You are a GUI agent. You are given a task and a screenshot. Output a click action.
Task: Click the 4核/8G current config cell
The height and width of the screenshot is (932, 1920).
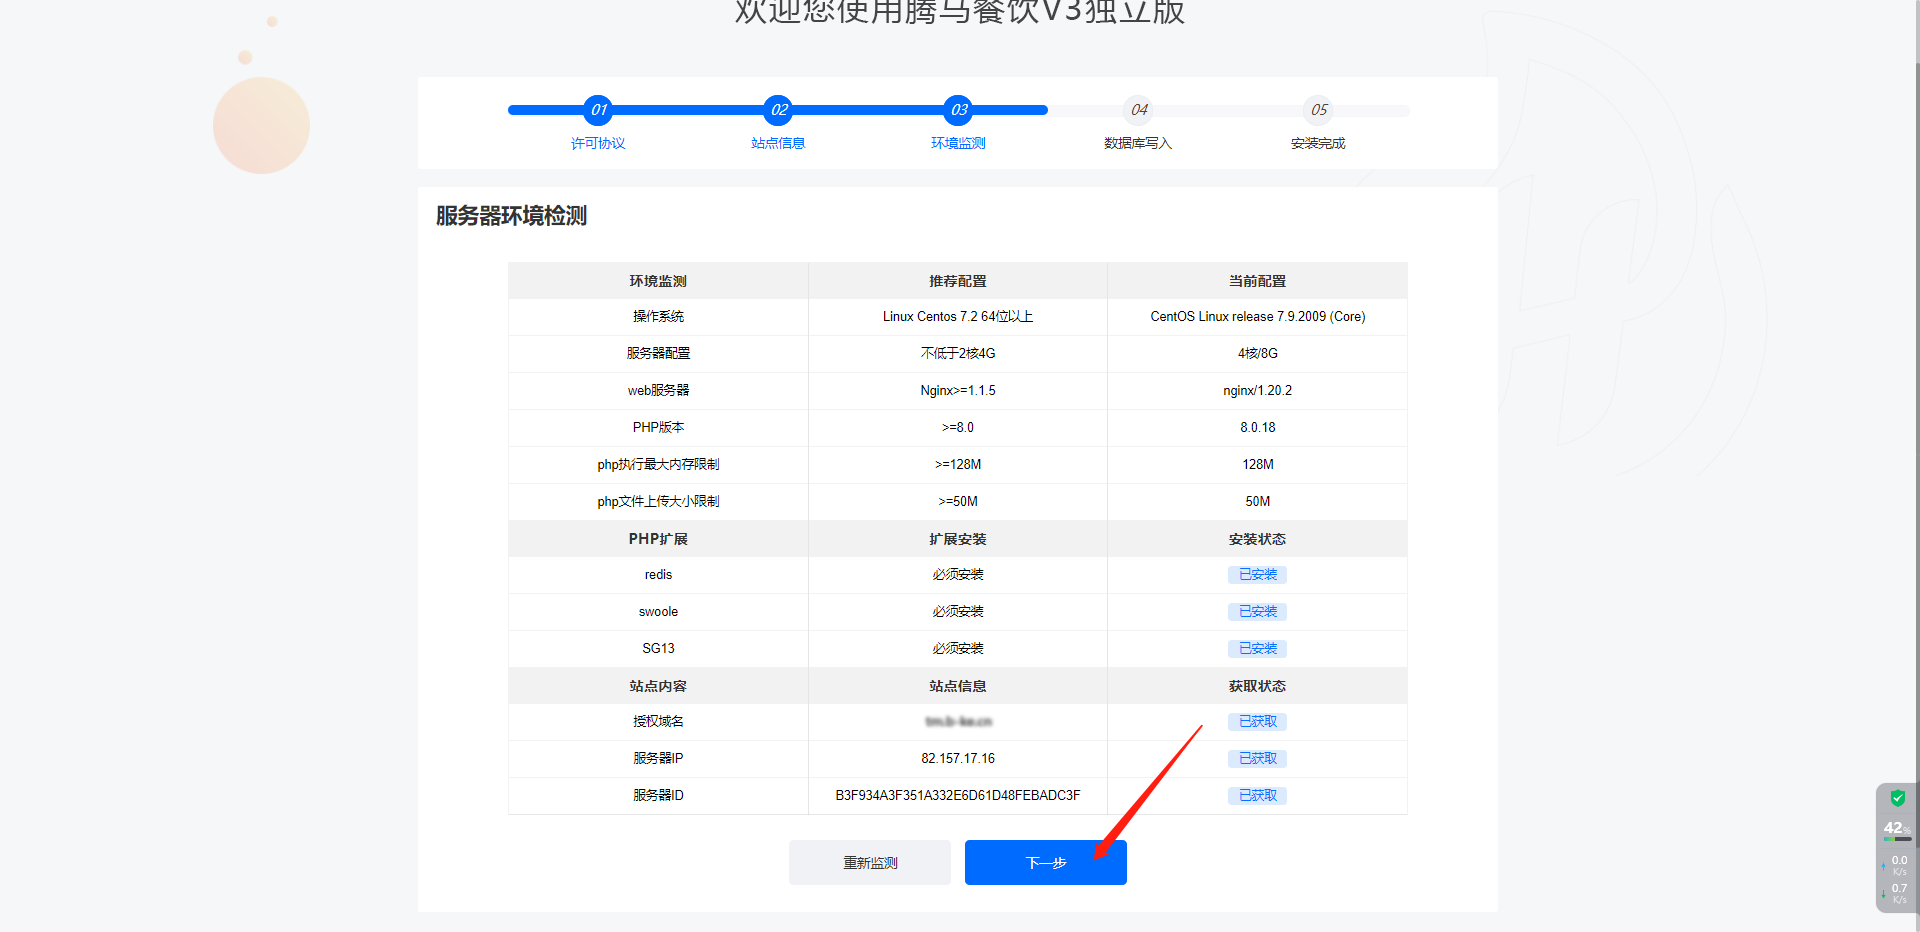[1257, 354]
